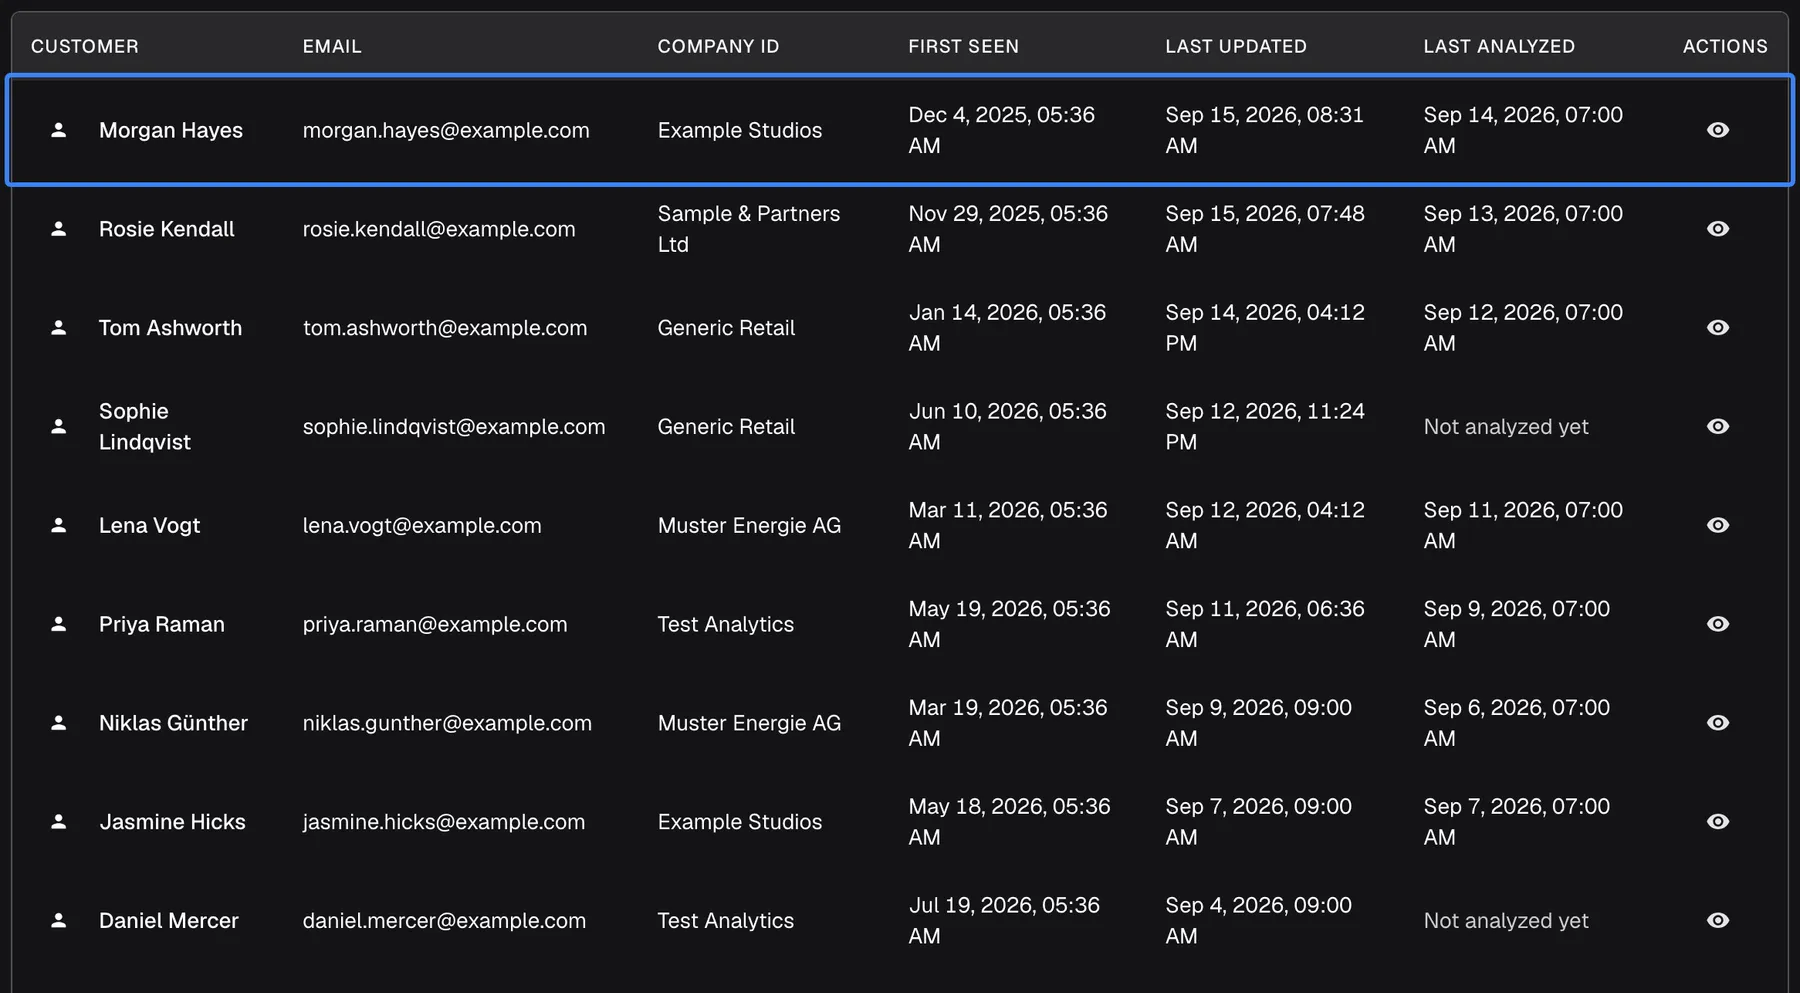Viewport: 1800px width, 993px height.
Task: Click the LAST ANALYZED column header
Action: click(x=1499, y=46)
